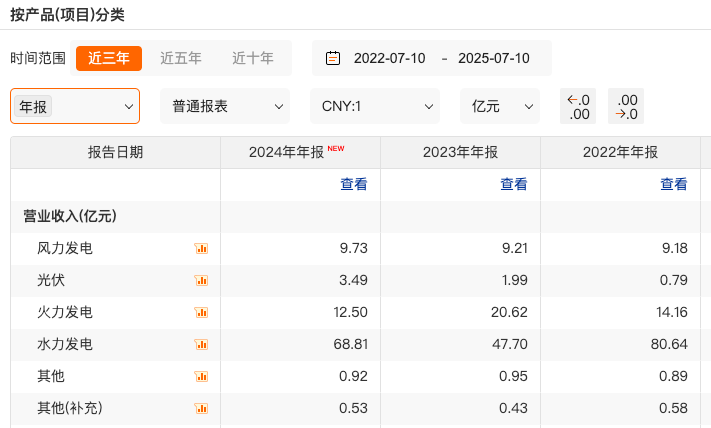Expand the CNY:1 currency dropdown

coord(375,106)
